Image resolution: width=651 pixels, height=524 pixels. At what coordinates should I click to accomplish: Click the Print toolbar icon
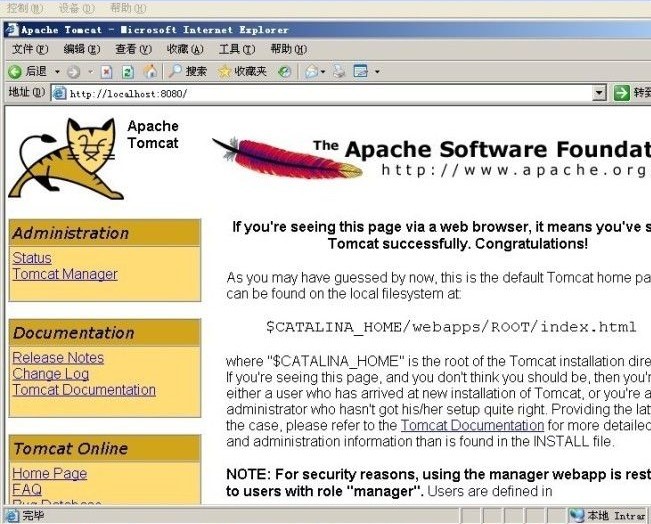[339, 71]
